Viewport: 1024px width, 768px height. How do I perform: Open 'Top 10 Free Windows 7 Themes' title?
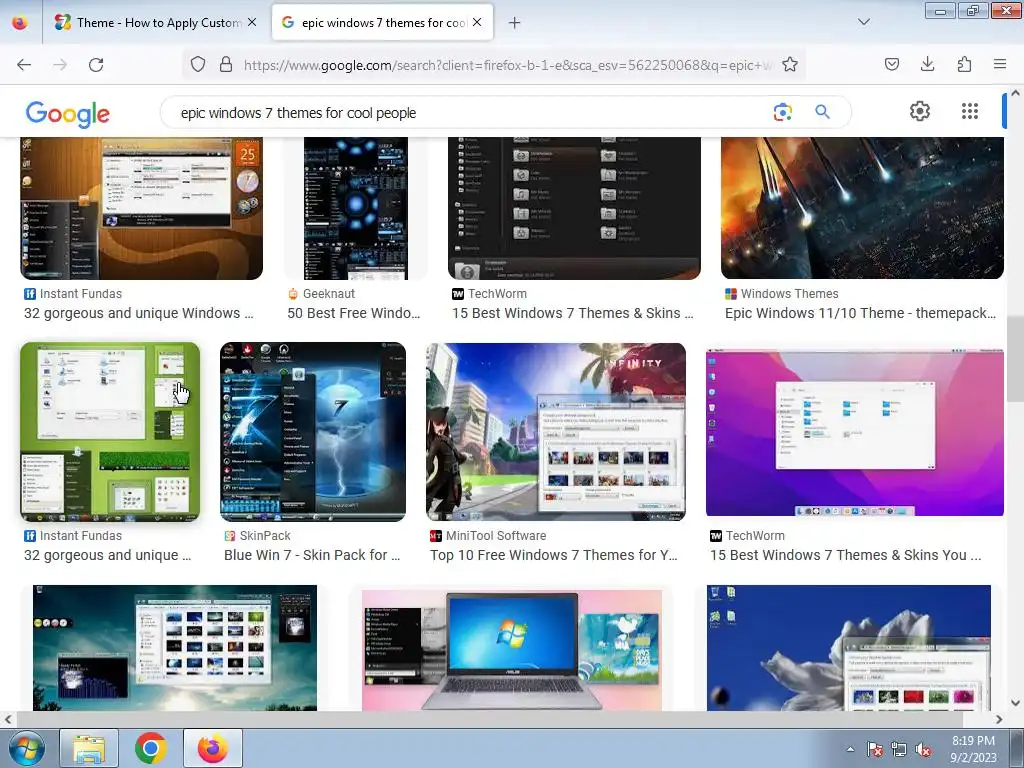pyautogui.click(x=554, y=555)
